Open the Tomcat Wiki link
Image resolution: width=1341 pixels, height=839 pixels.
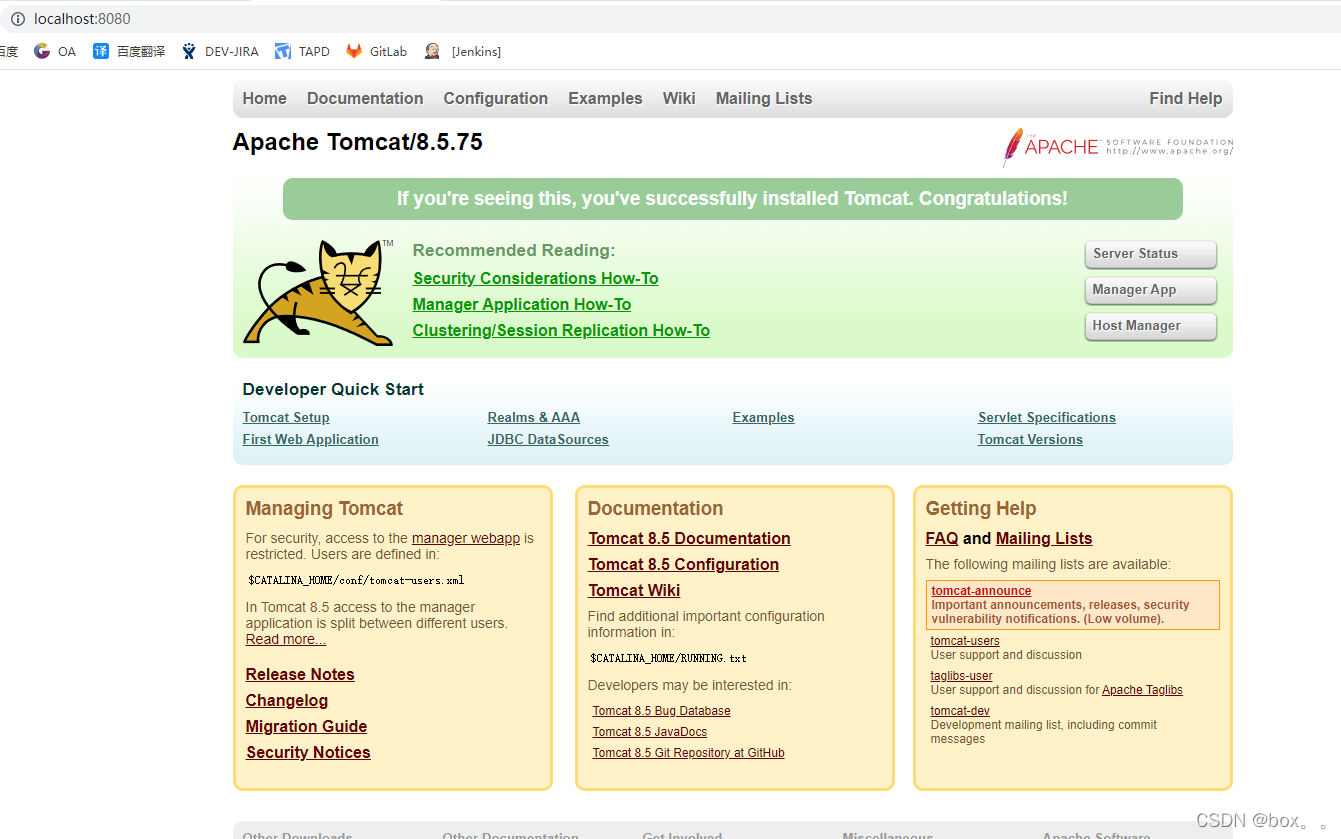point(634,590)
